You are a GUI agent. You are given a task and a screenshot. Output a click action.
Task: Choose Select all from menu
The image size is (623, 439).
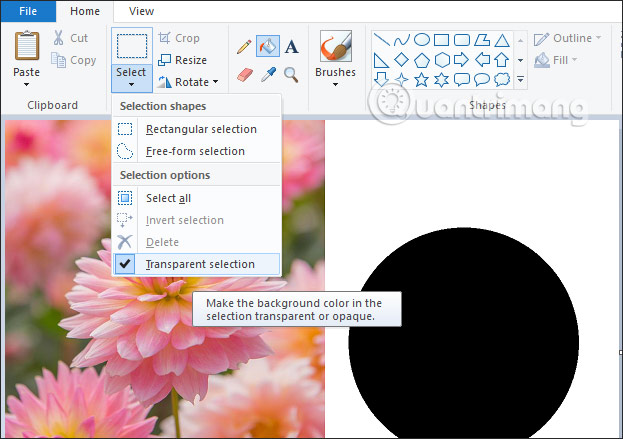point(197,198)
